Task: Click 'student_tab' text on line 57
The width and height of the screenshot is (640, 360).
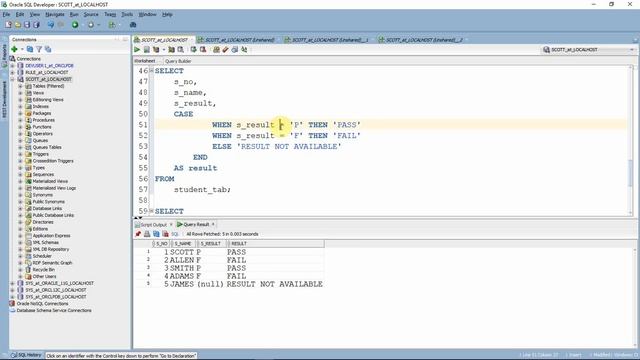Action: [x=200, y=189]
